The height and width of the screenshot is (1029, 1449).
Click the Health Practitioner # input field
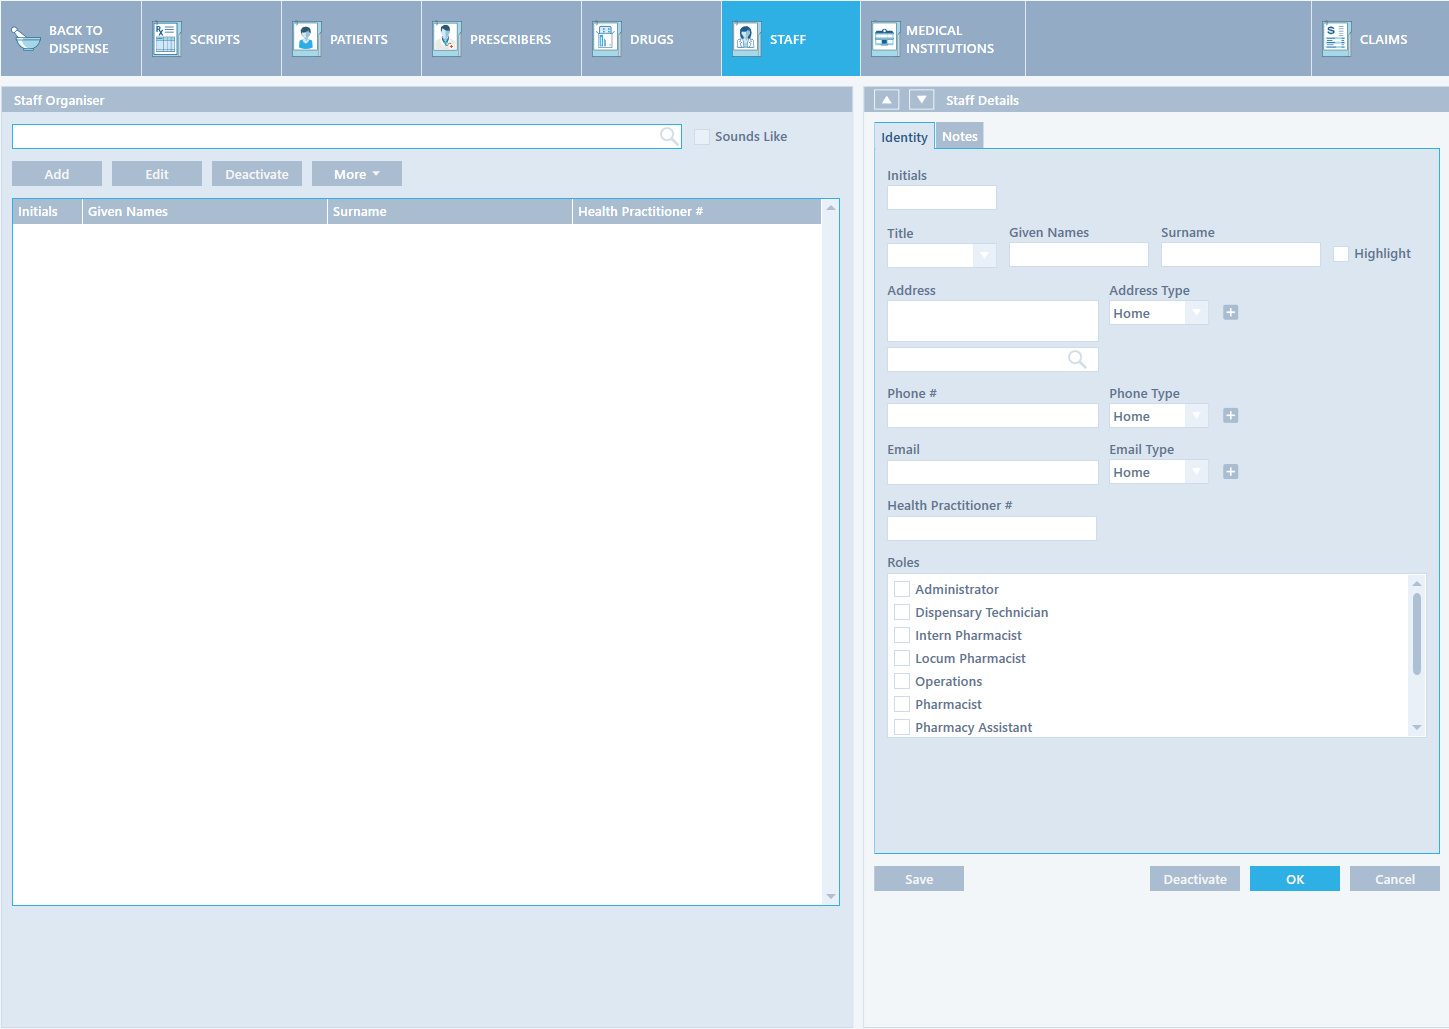click(x=991, y=528)
